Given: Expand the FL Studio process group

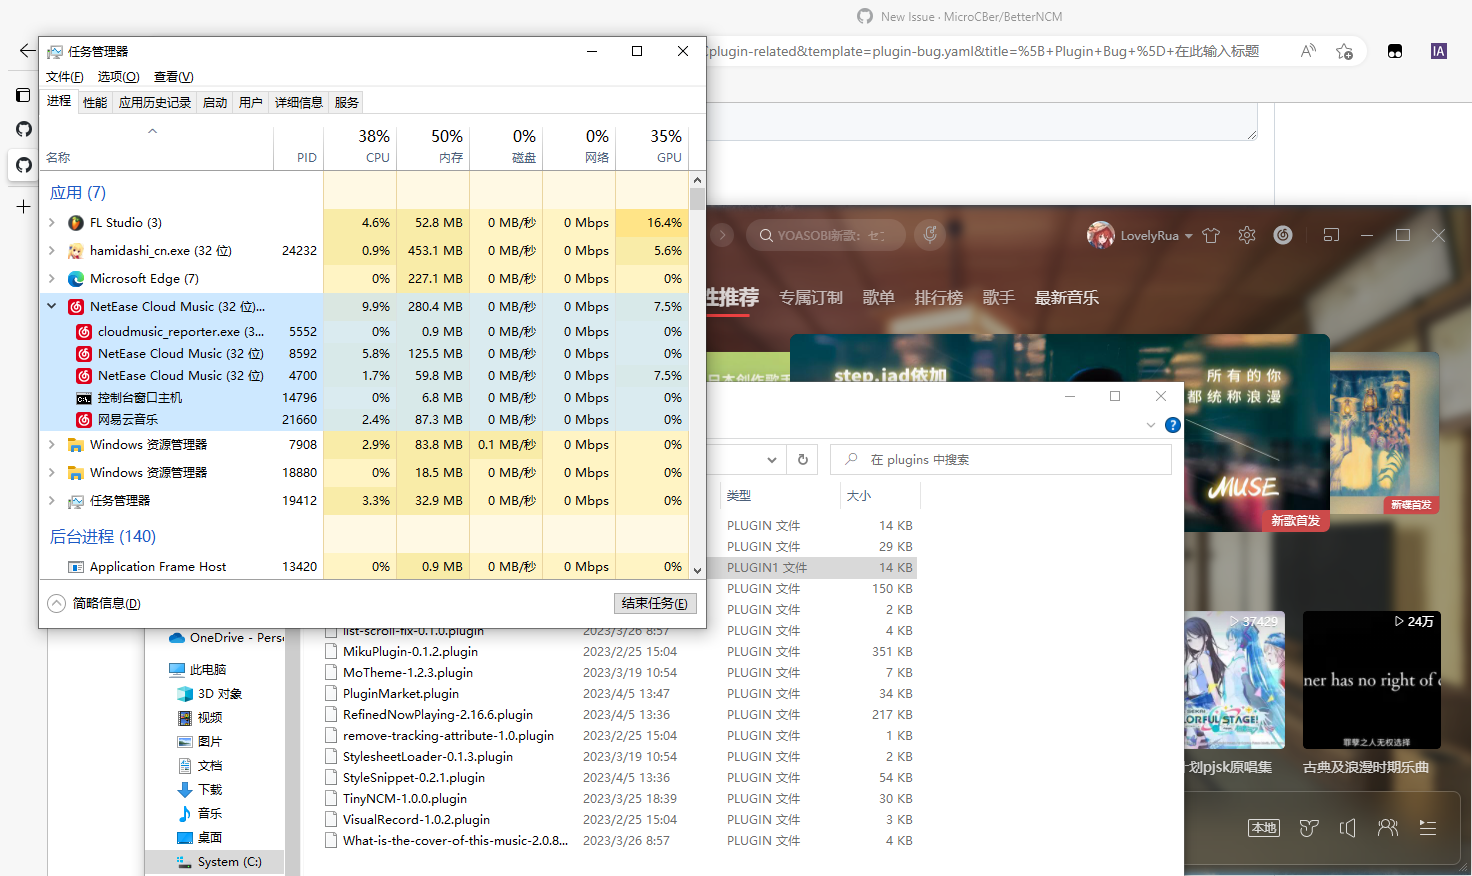Looking at the screenshot, I should click(x=51, y=222).
